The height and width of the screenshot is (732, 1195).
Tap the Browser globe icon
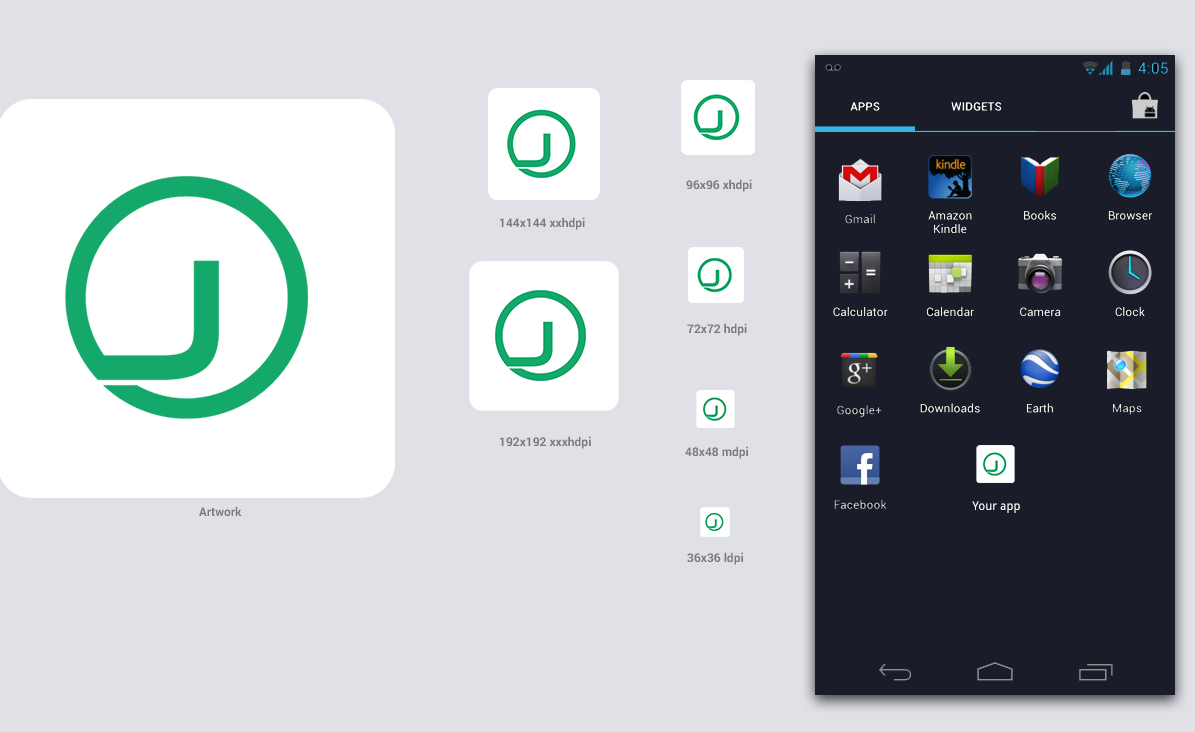point(1129,177)
